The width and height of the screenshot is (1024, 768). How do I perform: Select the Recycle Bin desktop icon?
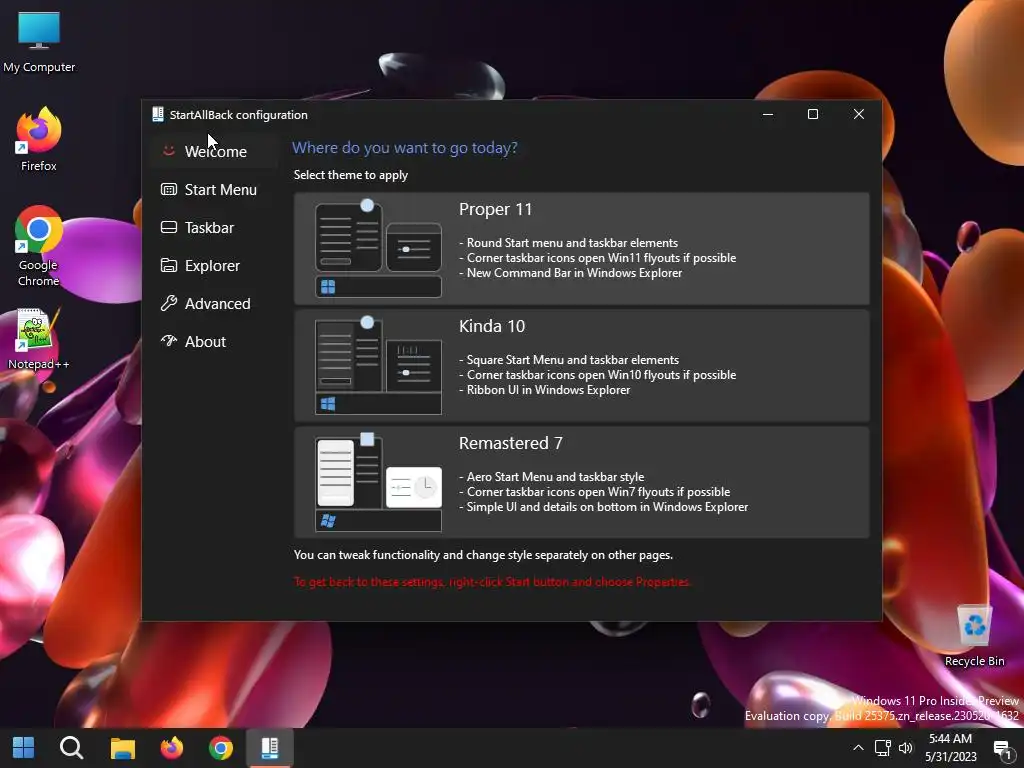click(x=974, y=635)
